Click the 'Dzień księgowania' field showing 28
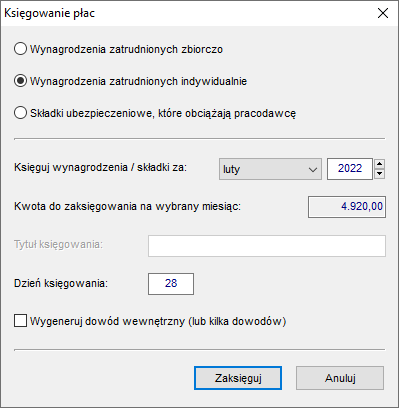The image size is (399, 408). 171,284
